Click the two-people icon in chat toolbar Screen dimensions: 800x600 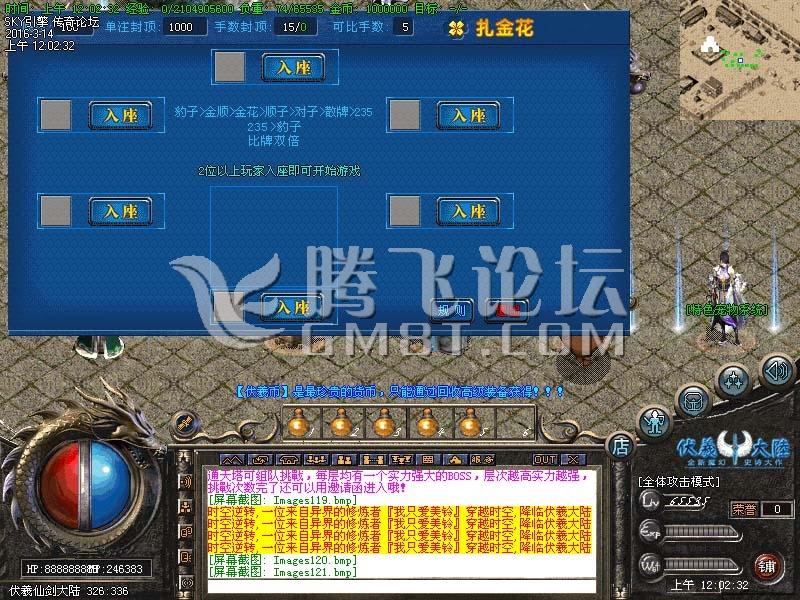tap(344, 459)
